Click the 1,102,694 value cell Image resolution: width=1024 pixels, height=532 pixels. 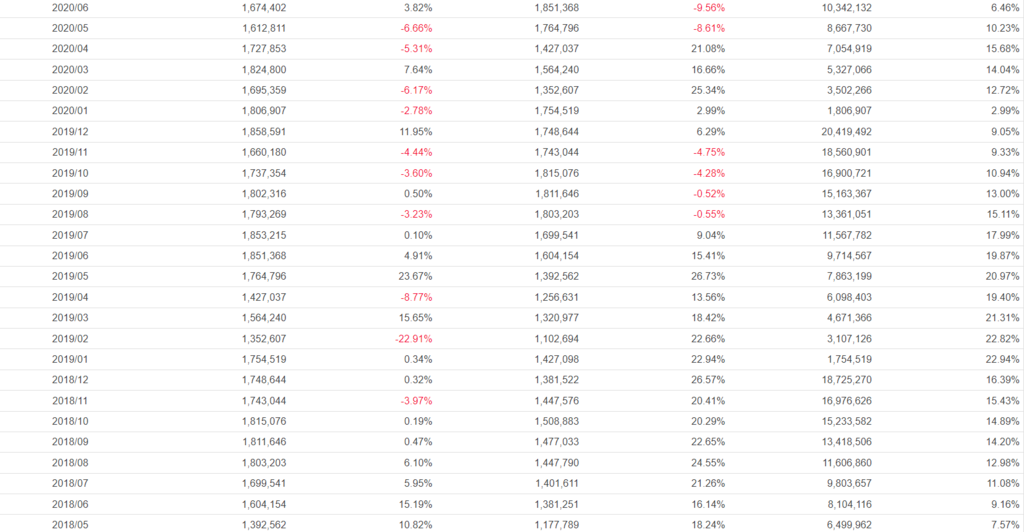click(550, 339)
